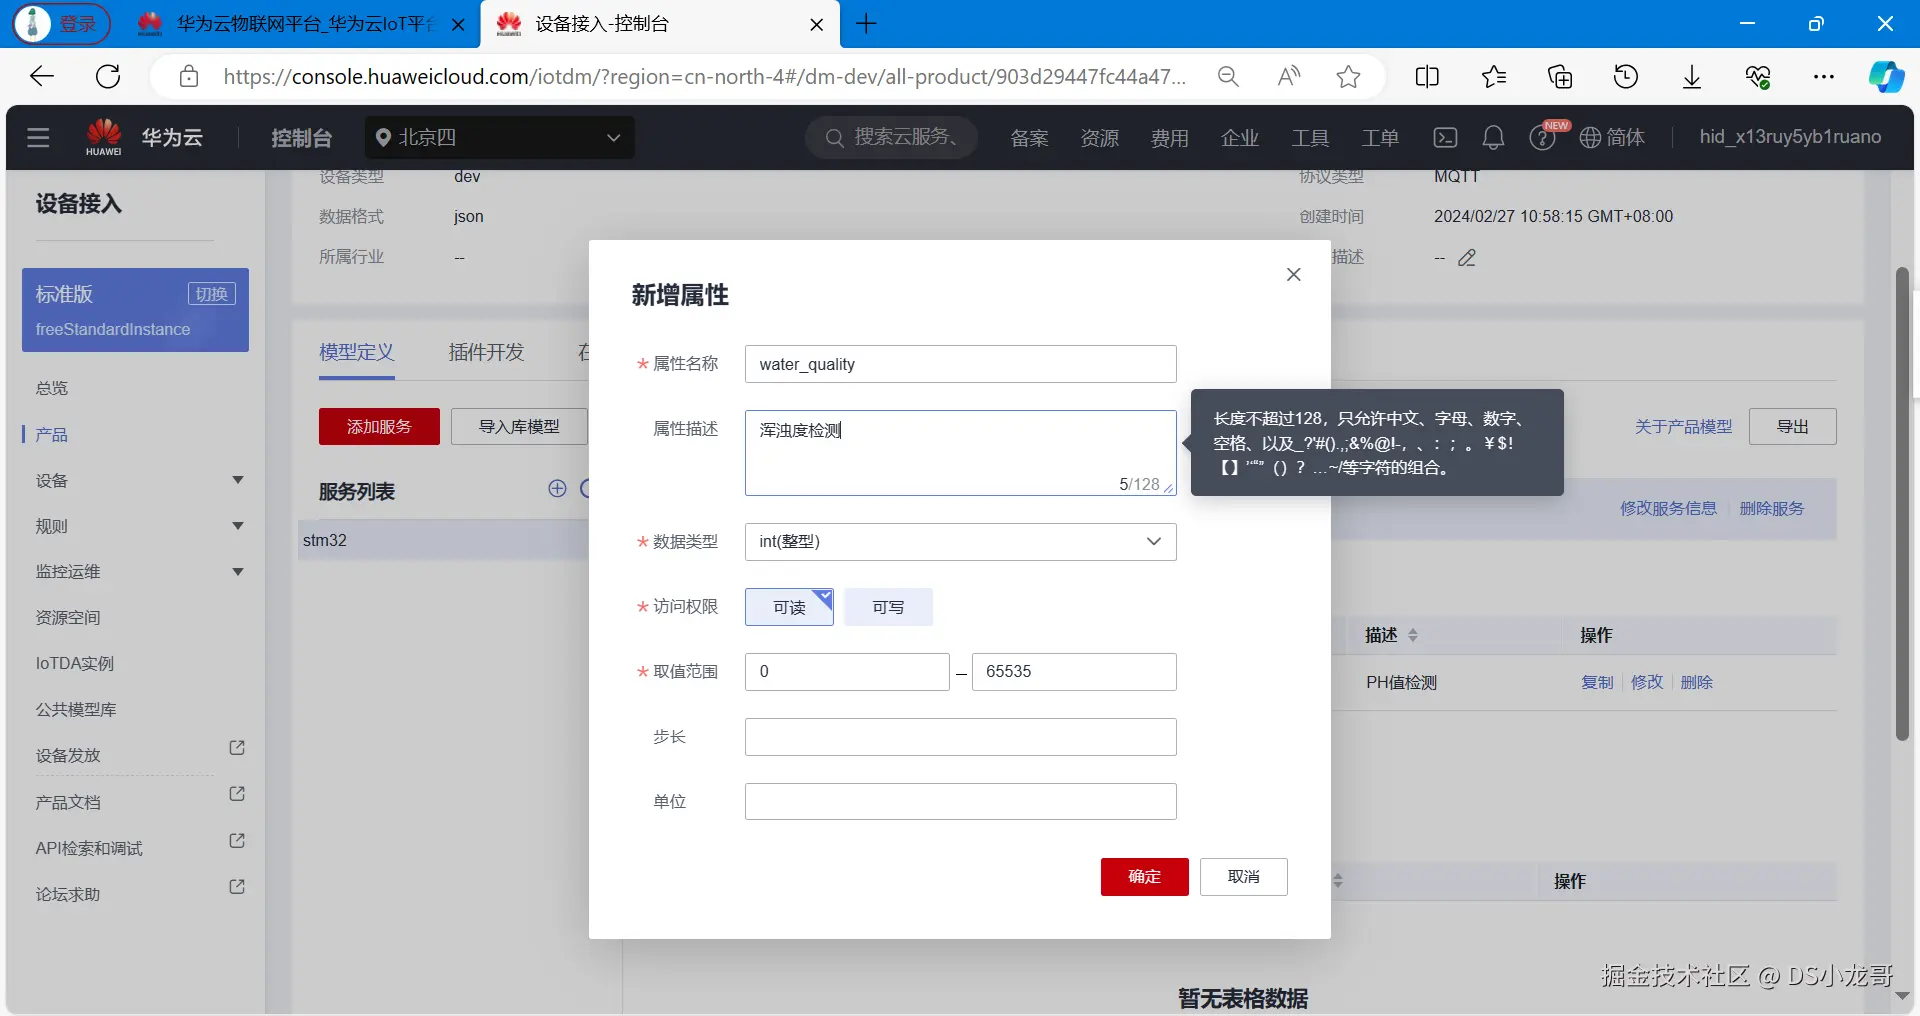Switch to the 模型定义 tab
Screen dimensions: 1920x1016
click(x=357, y=352)
